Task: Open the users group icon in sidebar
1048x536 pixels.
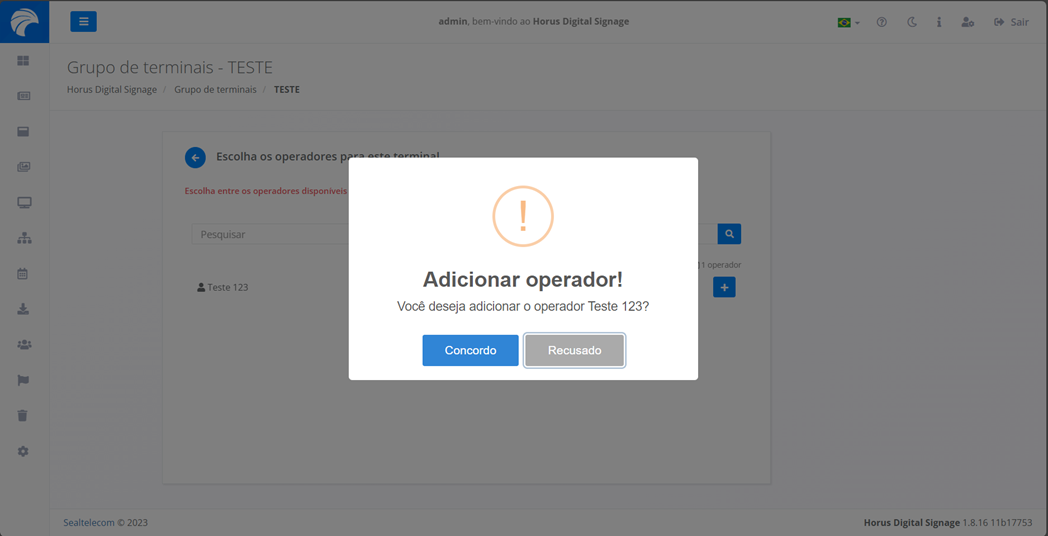Action: point(24,345)
